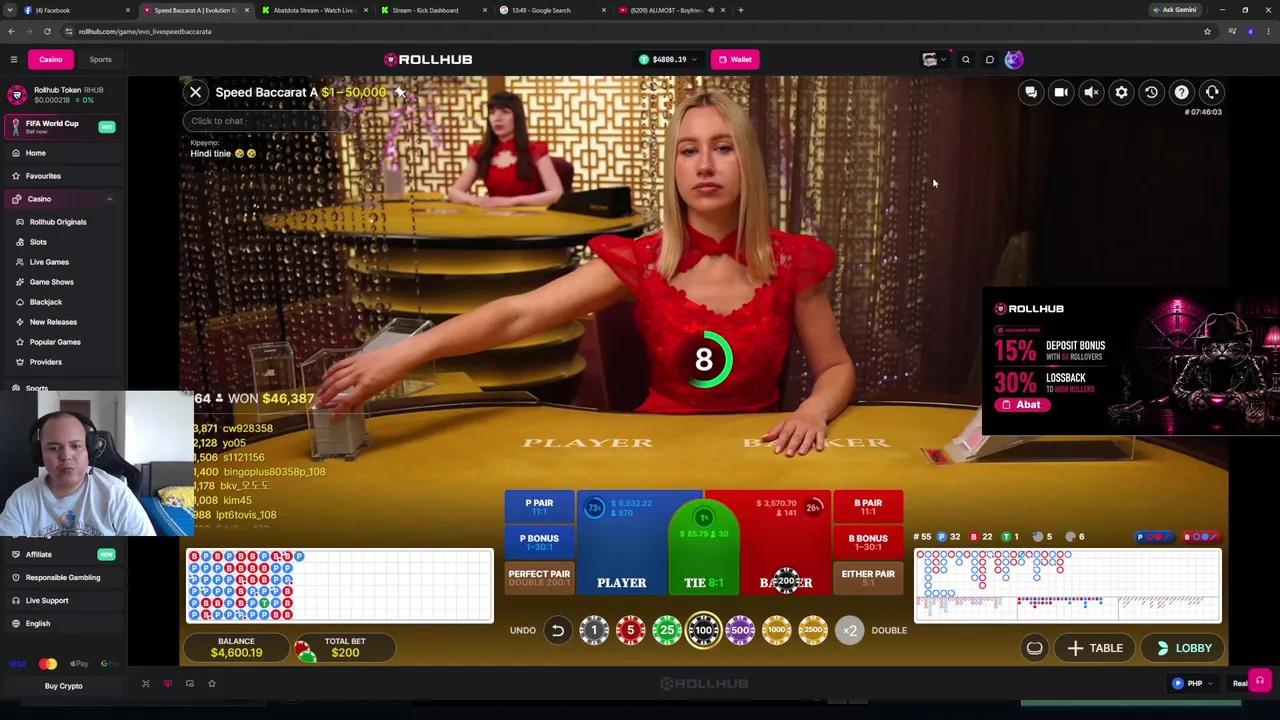Open the live chat panel icon
Viewport: 1280px width, 720px height.
pyautogui.click(x=1031, y=92)
